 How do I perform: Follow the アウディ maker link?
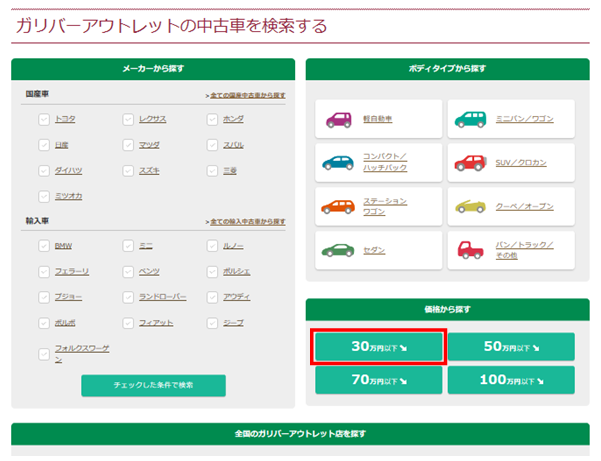click(x=237, y=297)
